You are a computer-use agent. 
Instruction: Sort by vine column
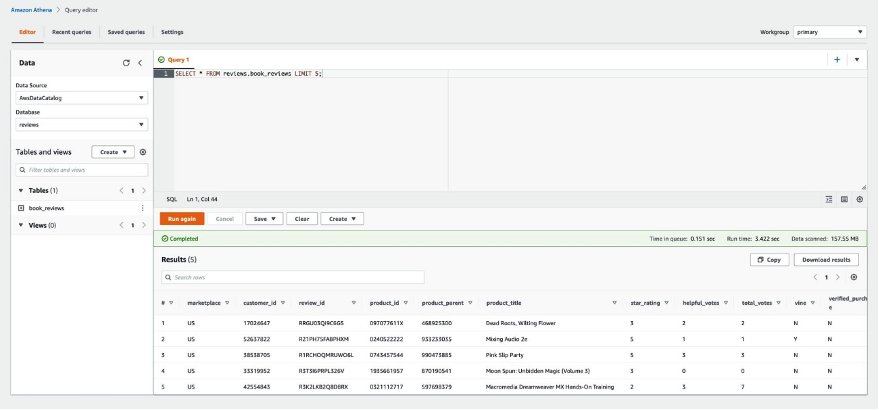(812, 303)
